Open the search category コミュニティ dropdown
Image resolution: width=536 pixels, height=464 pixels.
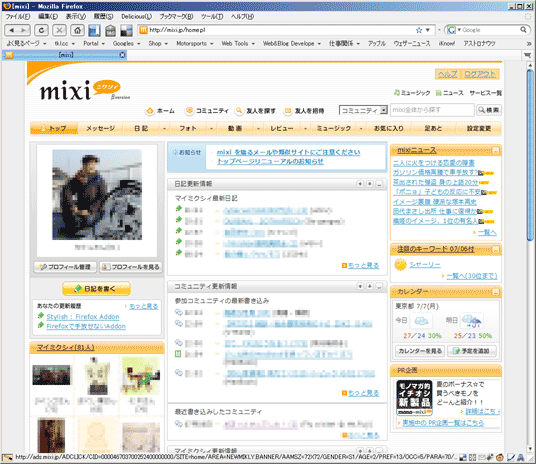coord(363,110)
